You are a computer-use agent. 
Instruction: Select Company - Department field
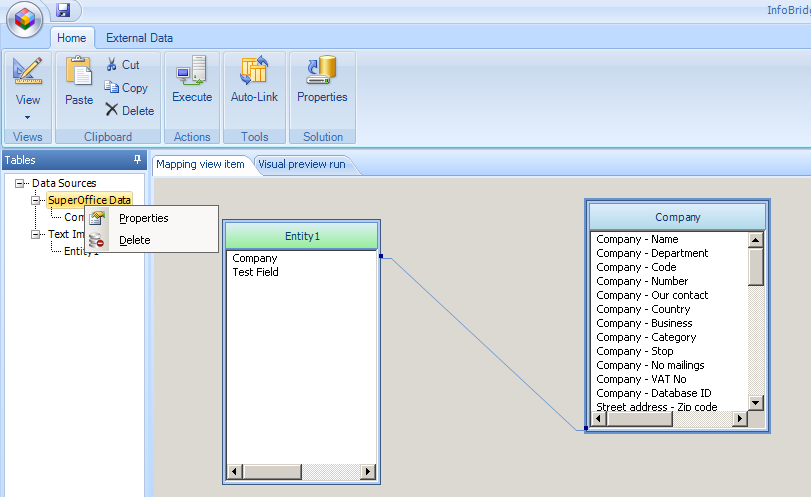652,253
